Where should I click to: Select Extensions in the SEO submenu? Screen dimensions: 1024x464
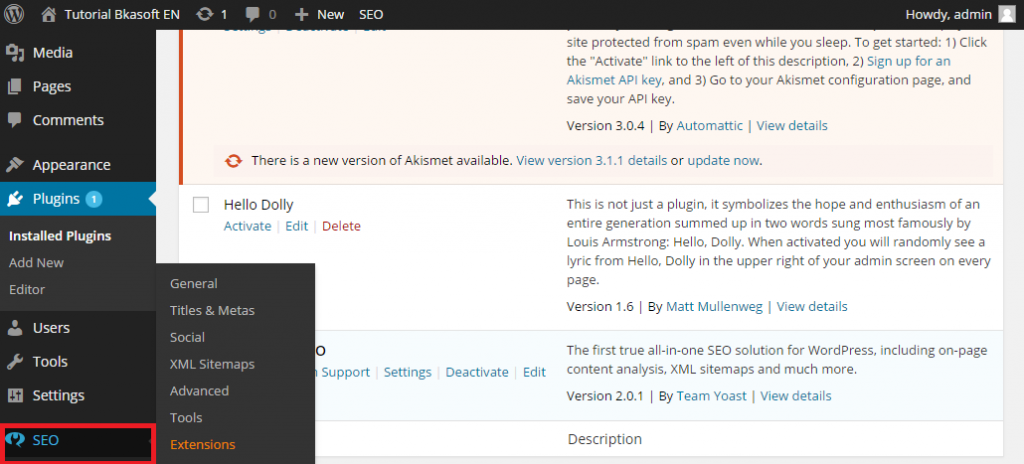tap(203, 444)
